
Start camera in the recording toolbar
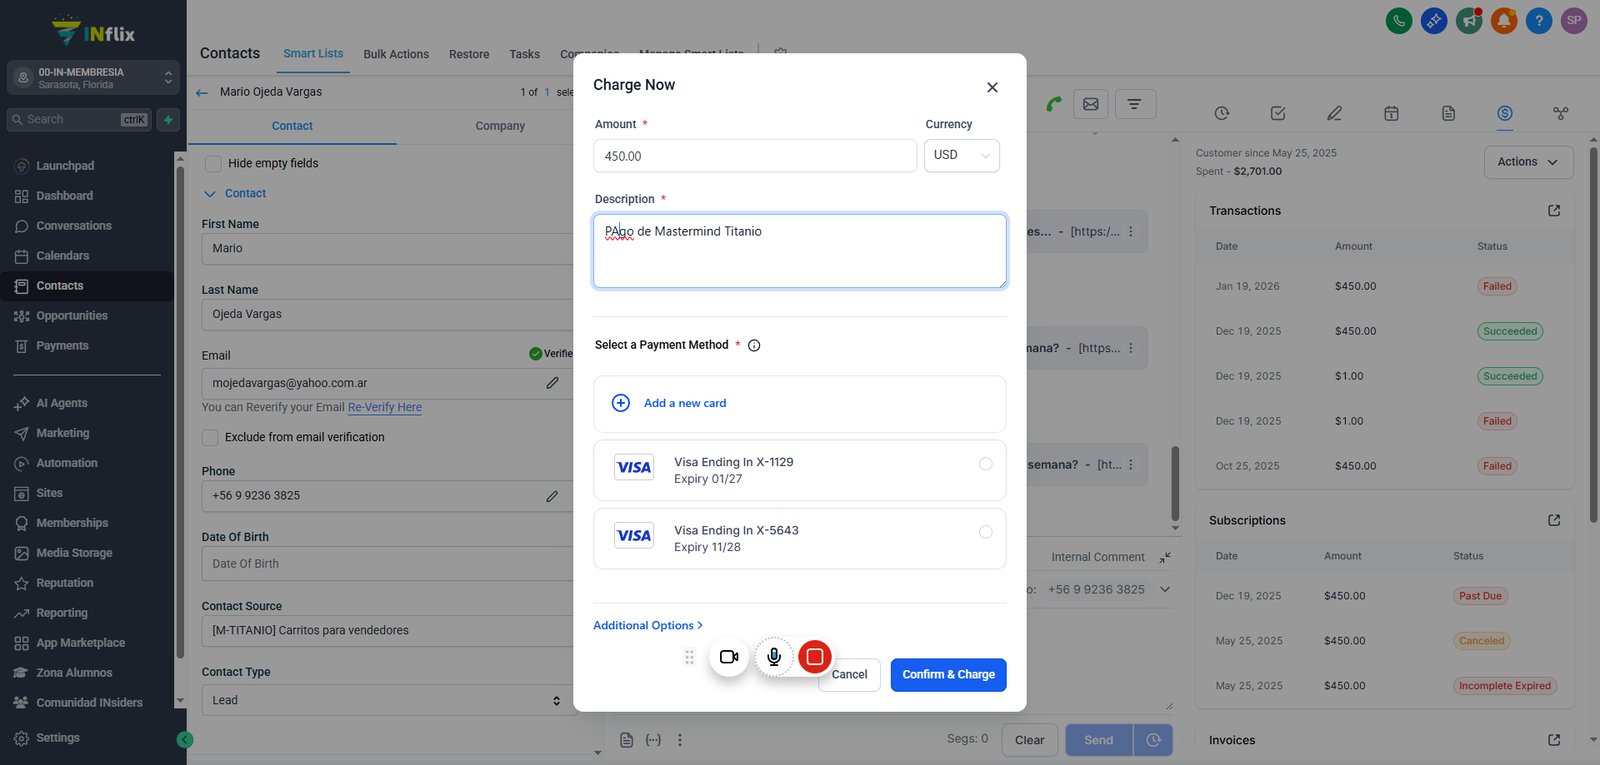coord(729,657)
